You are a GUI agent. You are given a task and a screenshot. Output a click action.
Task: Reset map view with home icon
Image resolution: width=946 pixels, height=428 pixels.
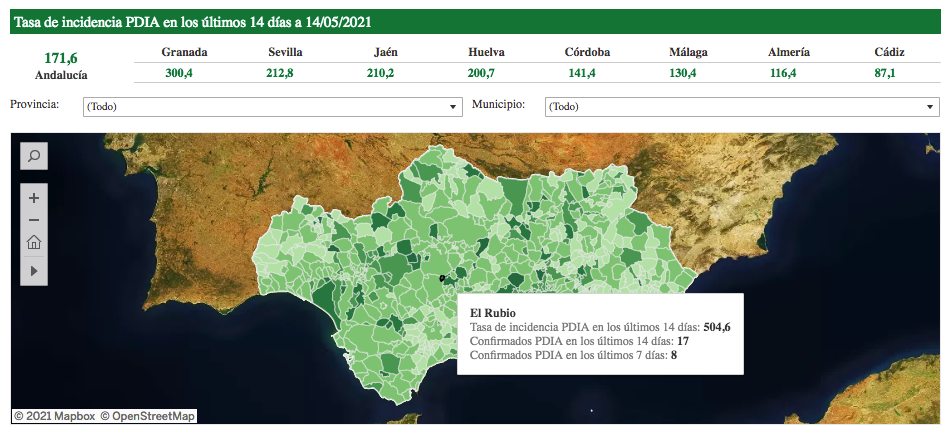(34, 242)
